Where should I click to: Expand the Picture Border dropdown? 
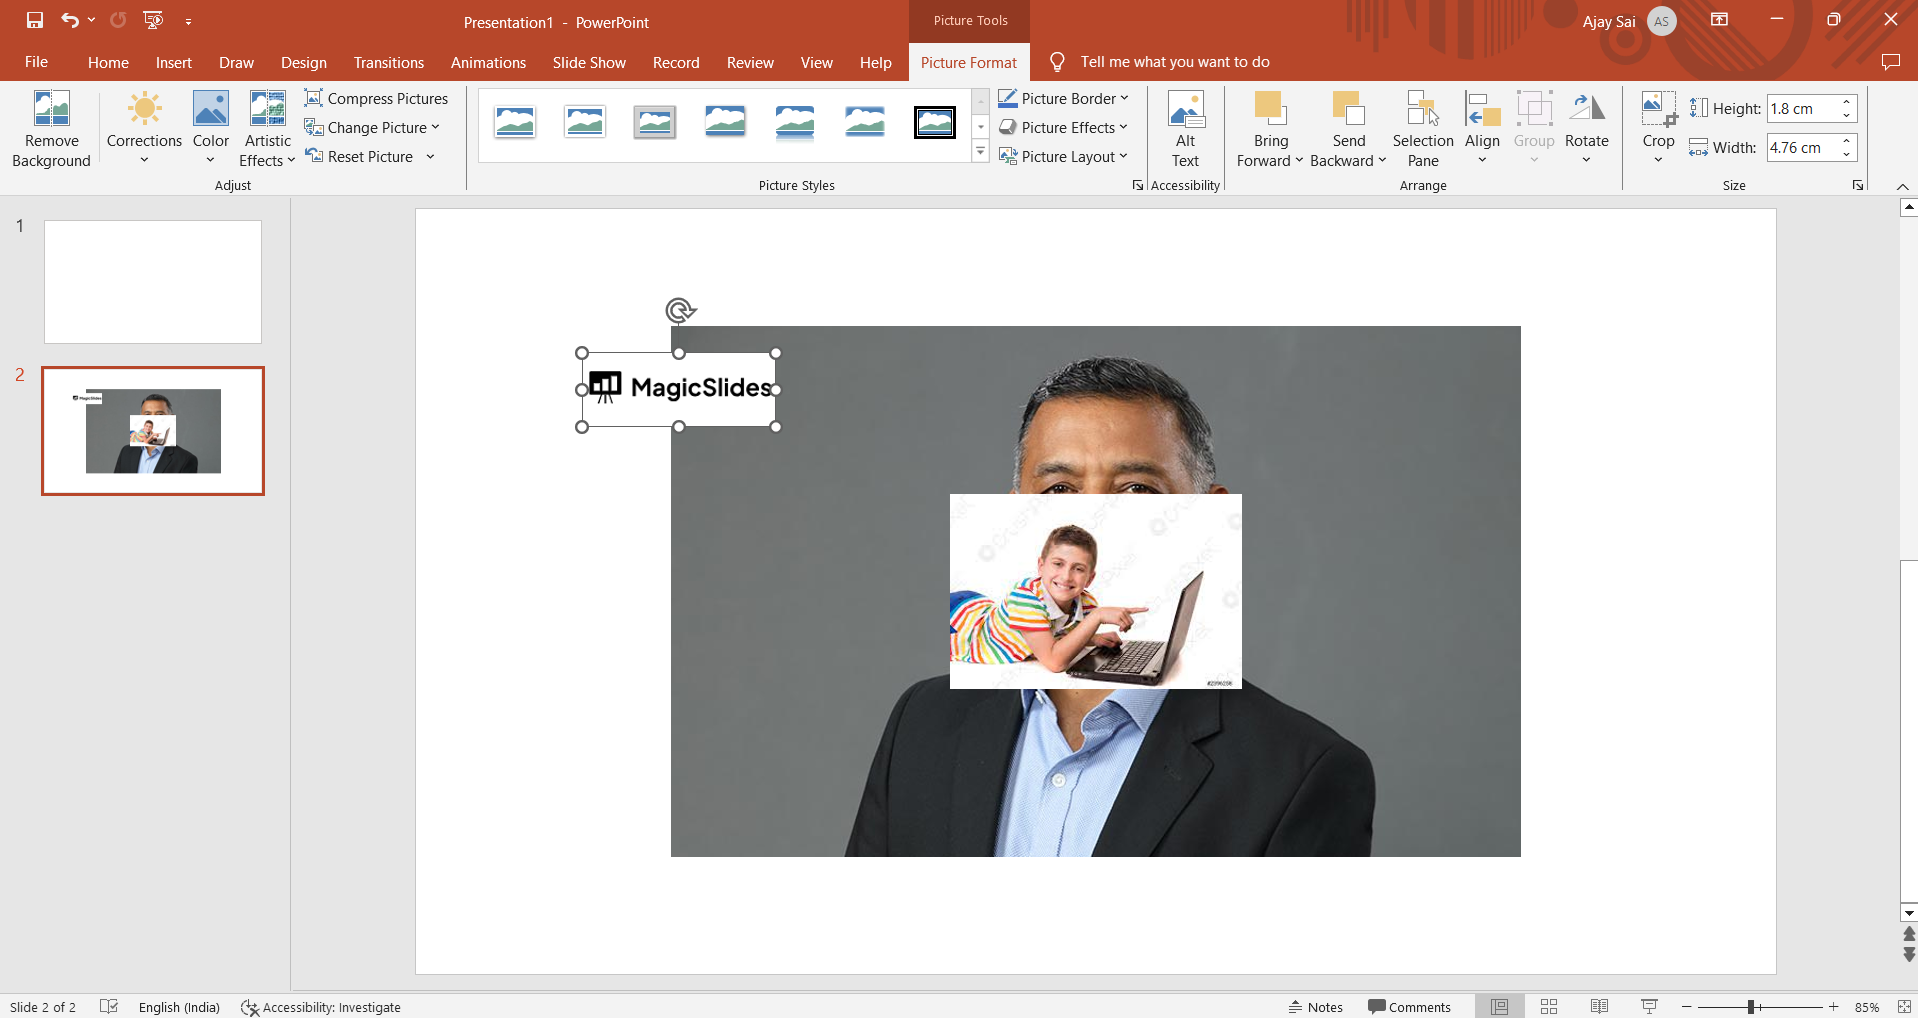tap(1124, 98)
